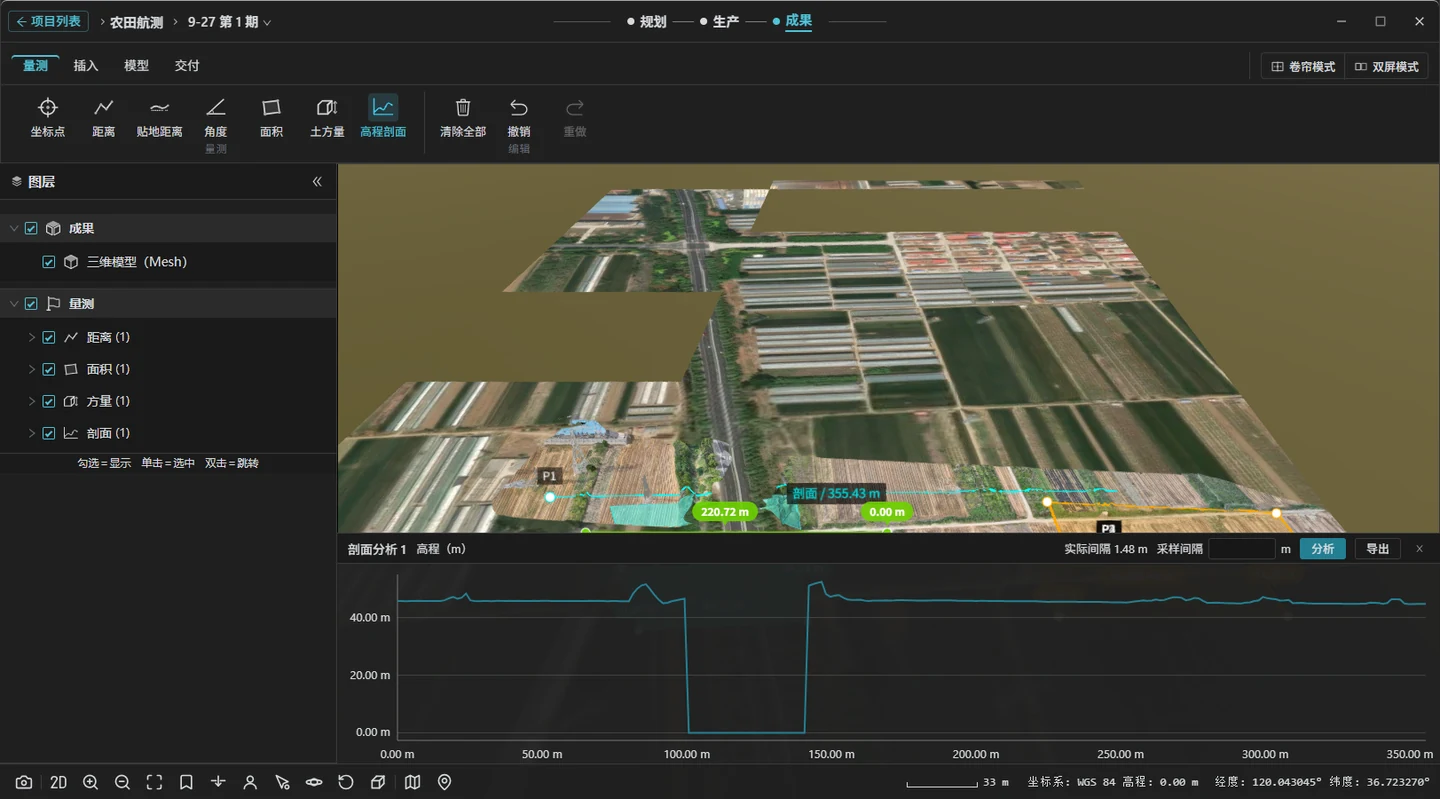The image size is (1440, 799).
Task: Click the location pin icon in bottom toolbar
Action: pos(445,782)
